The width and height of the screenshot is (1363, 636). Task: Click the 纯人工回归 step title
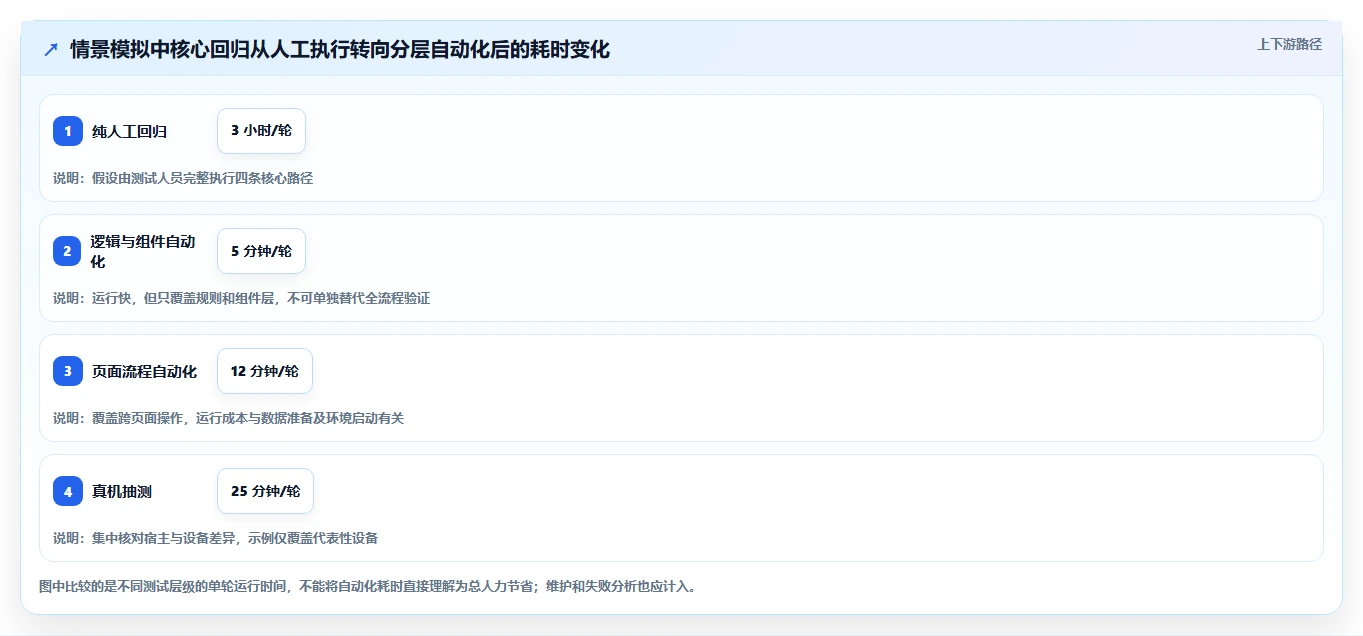[129, 131]
